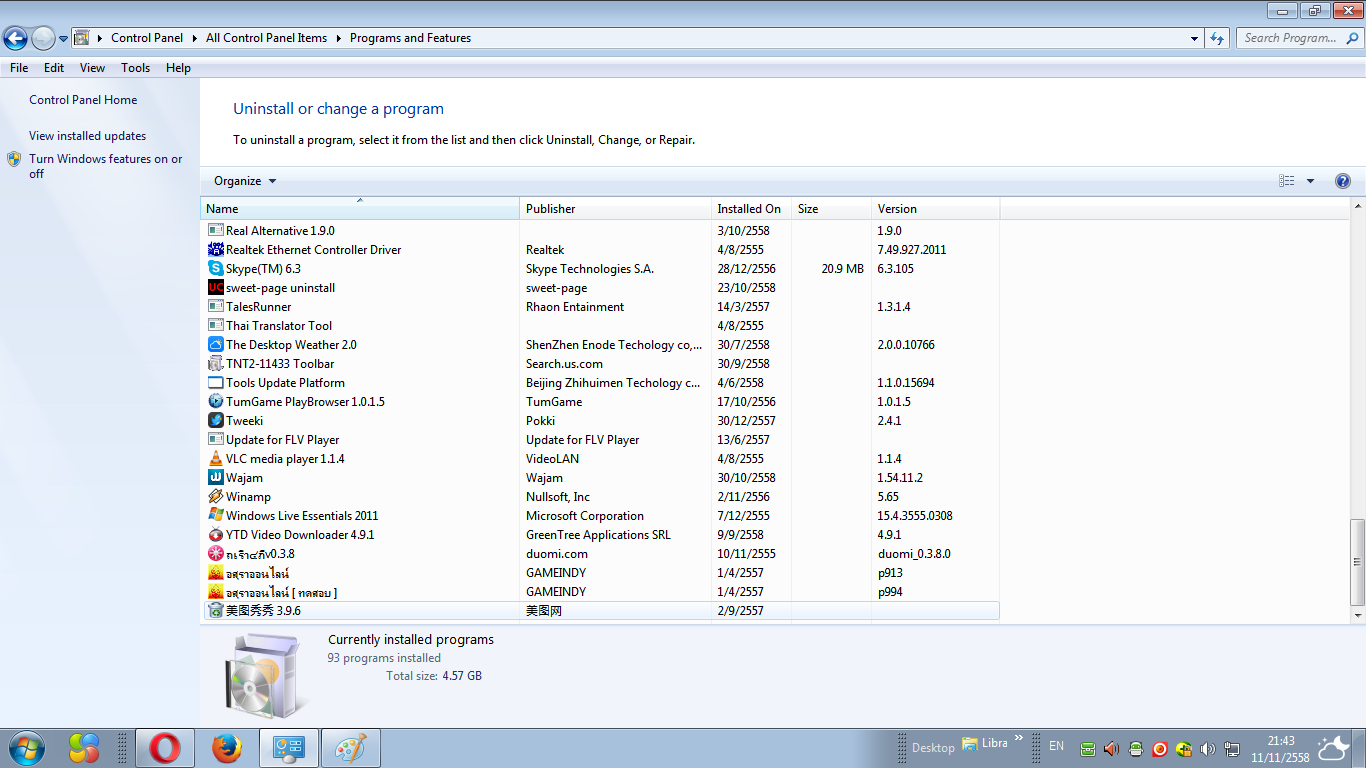1366x768 pixels.
Task: Click the Tools Update Platform icon
Action: pos(216,383)
